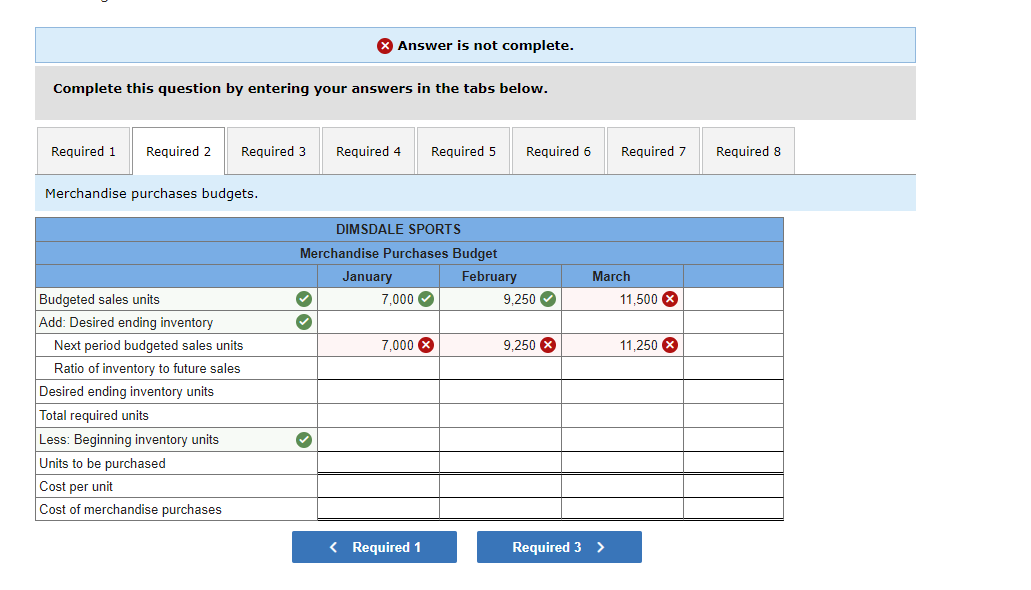Click March Ratio of inventory to future sales cell
Viewport: 1031px width, 590px height.
pos(623,368)
